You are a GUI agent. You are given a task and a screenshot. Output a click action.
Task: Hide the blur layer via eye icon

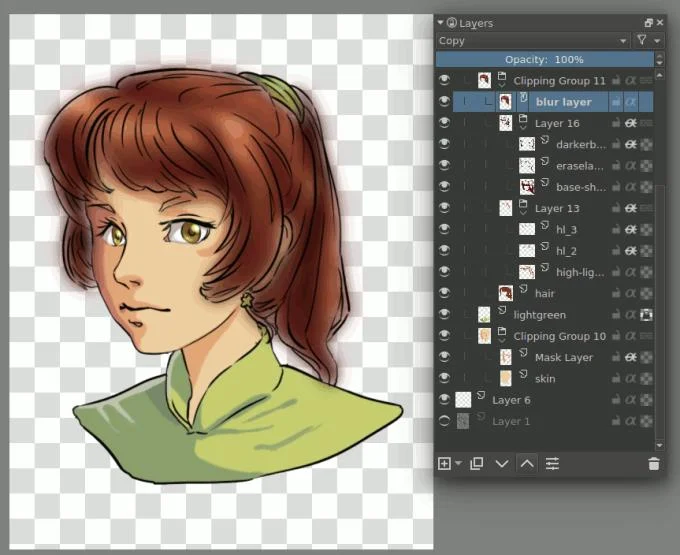(x=445, y=102)
